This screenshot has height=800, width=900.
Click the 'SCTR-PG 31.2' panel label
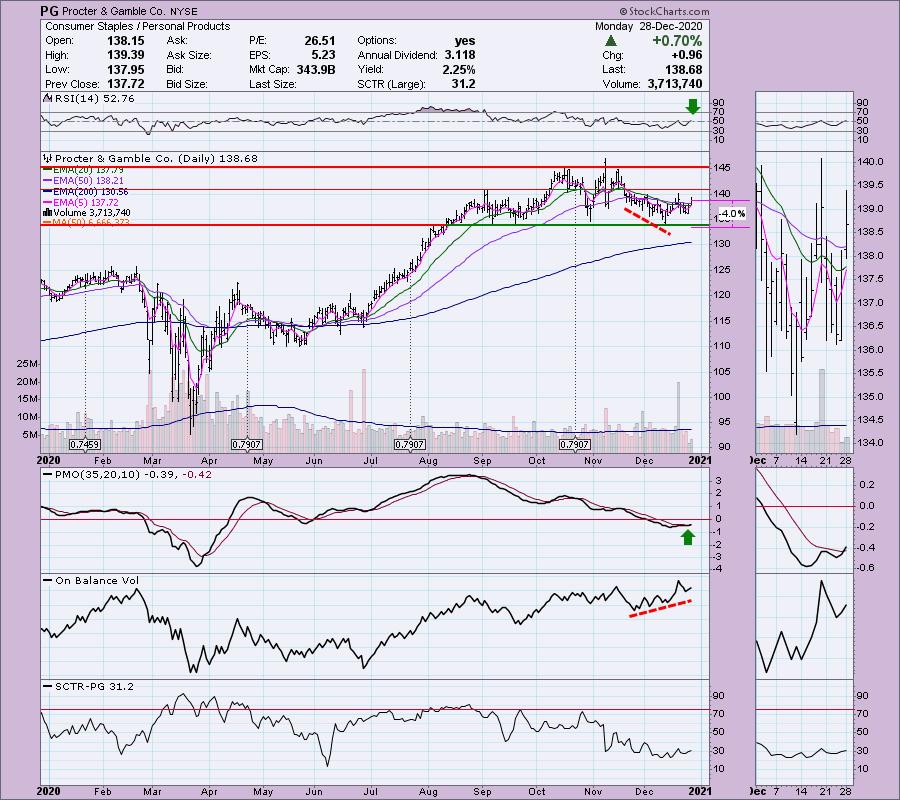(x=94, y=686)
